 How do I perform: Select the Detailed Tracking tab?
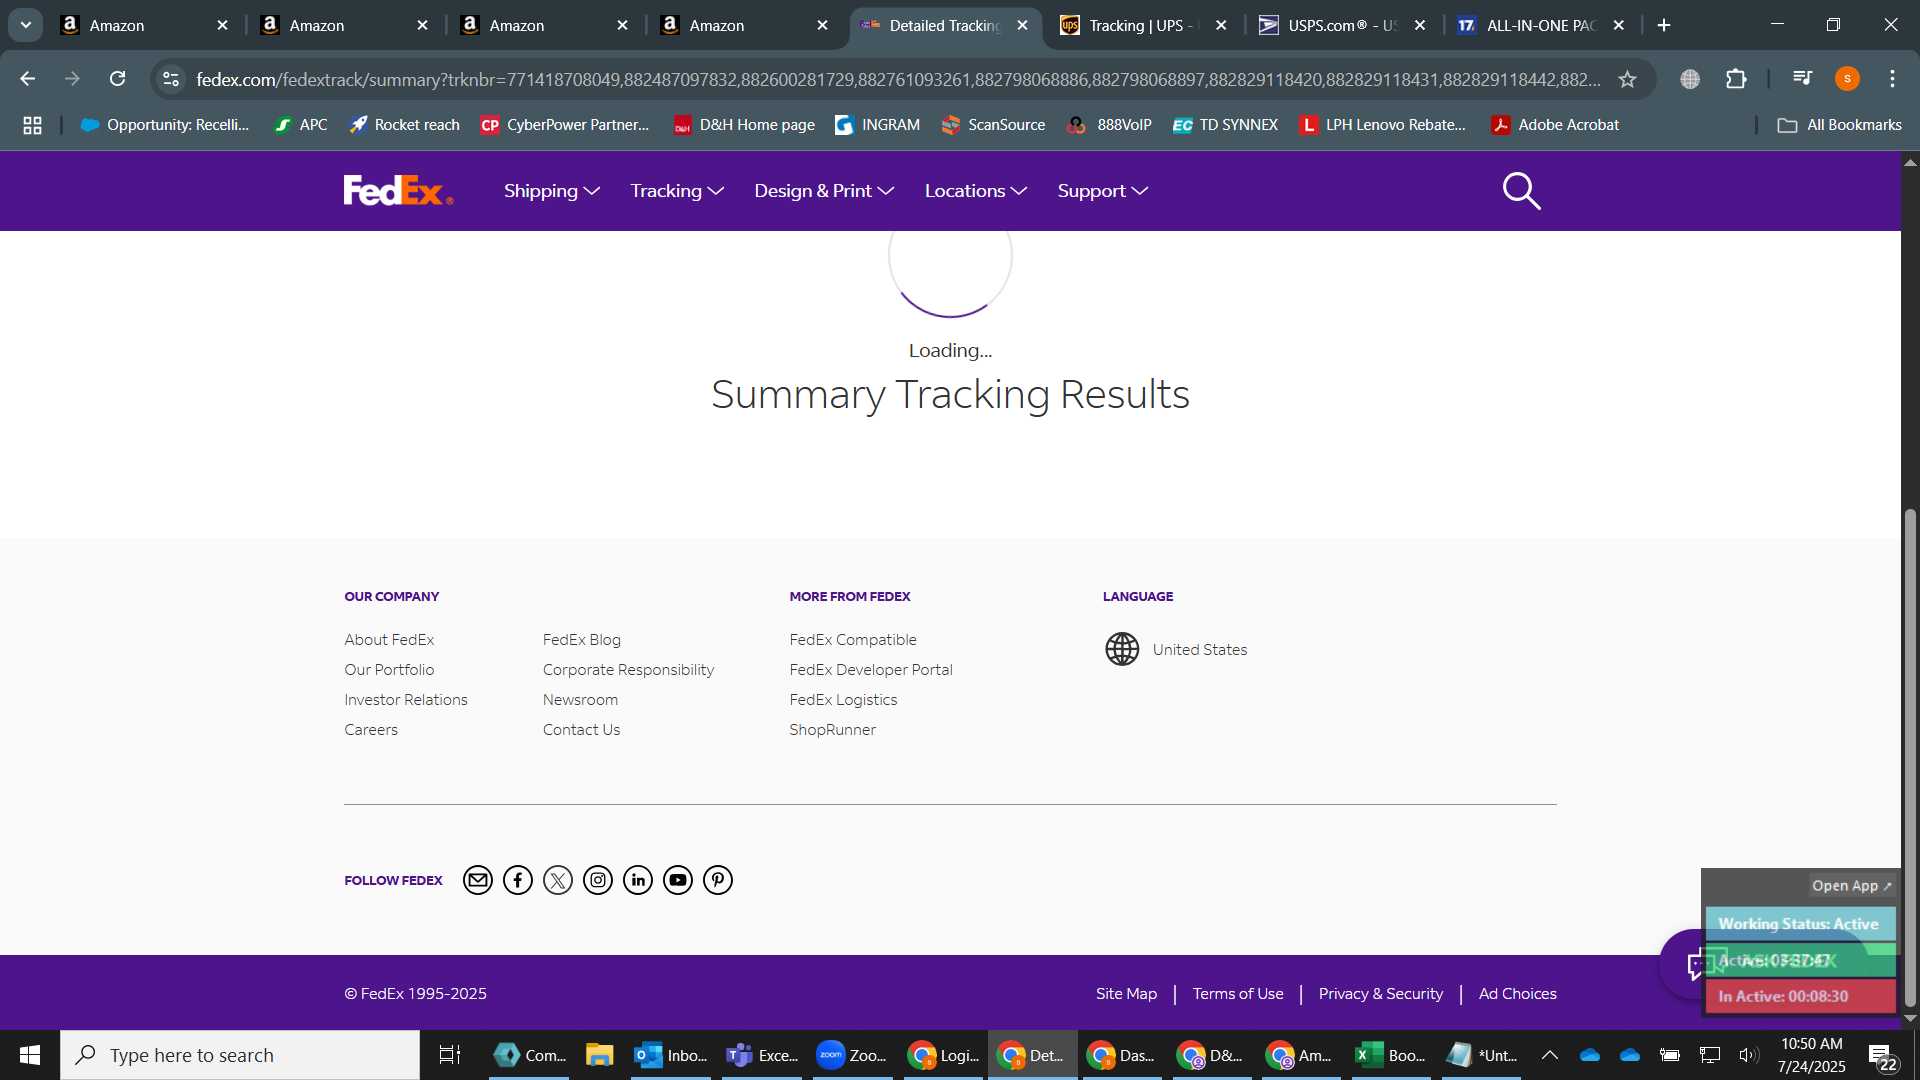coord(943,25)
